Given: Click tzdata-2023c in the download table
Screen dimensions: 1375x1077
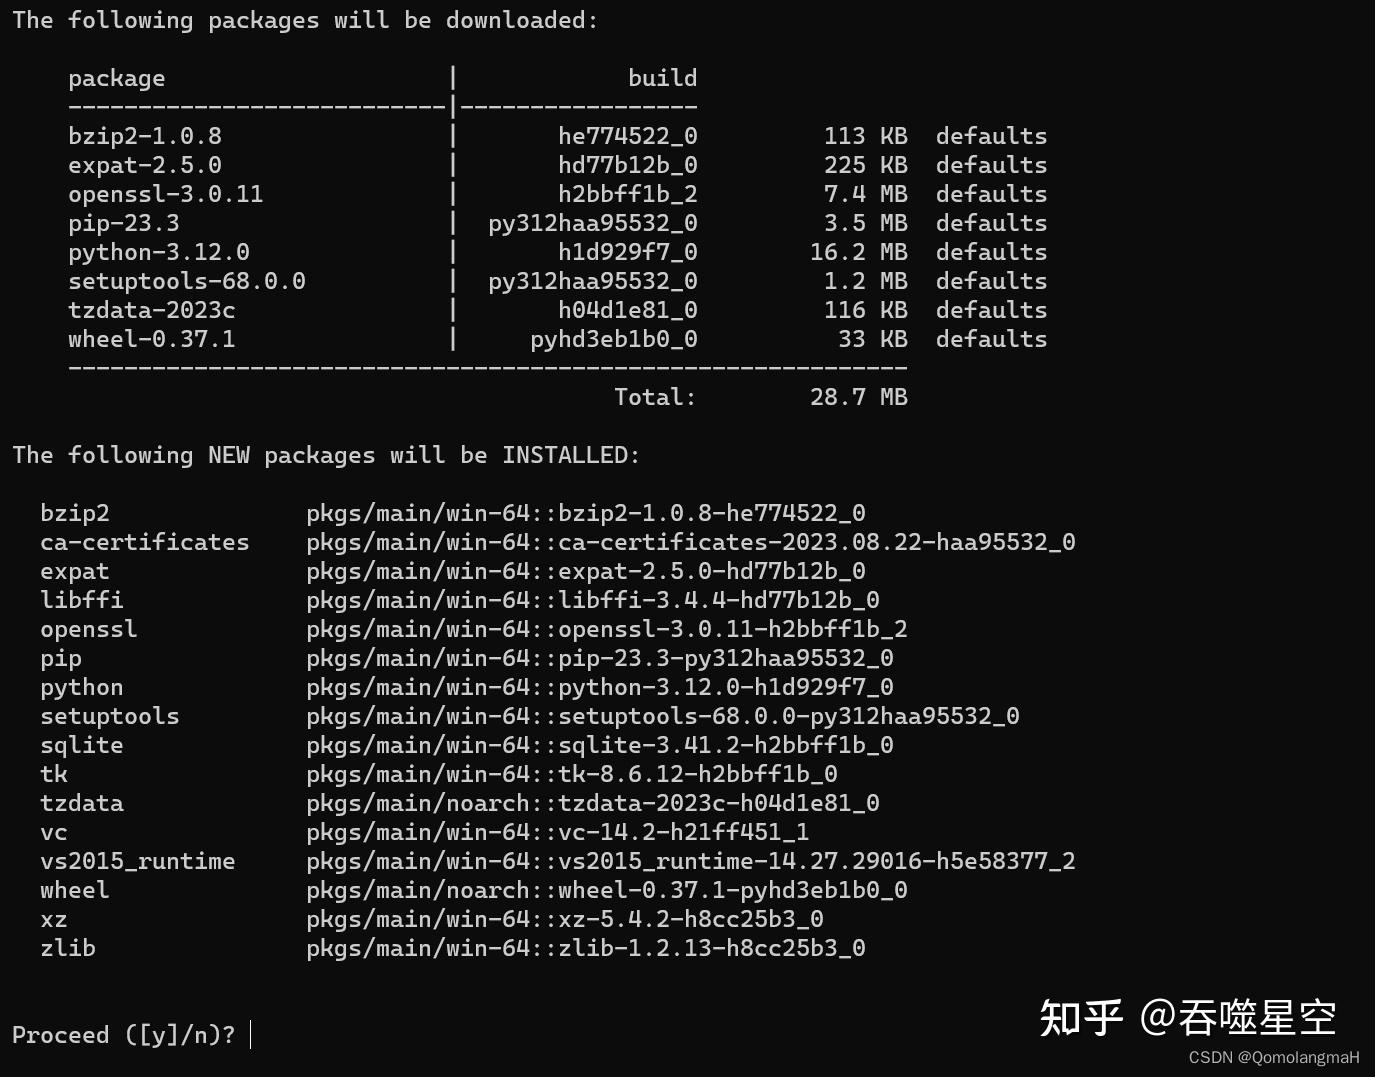Looking at the screenshot, I should [152, 310].
